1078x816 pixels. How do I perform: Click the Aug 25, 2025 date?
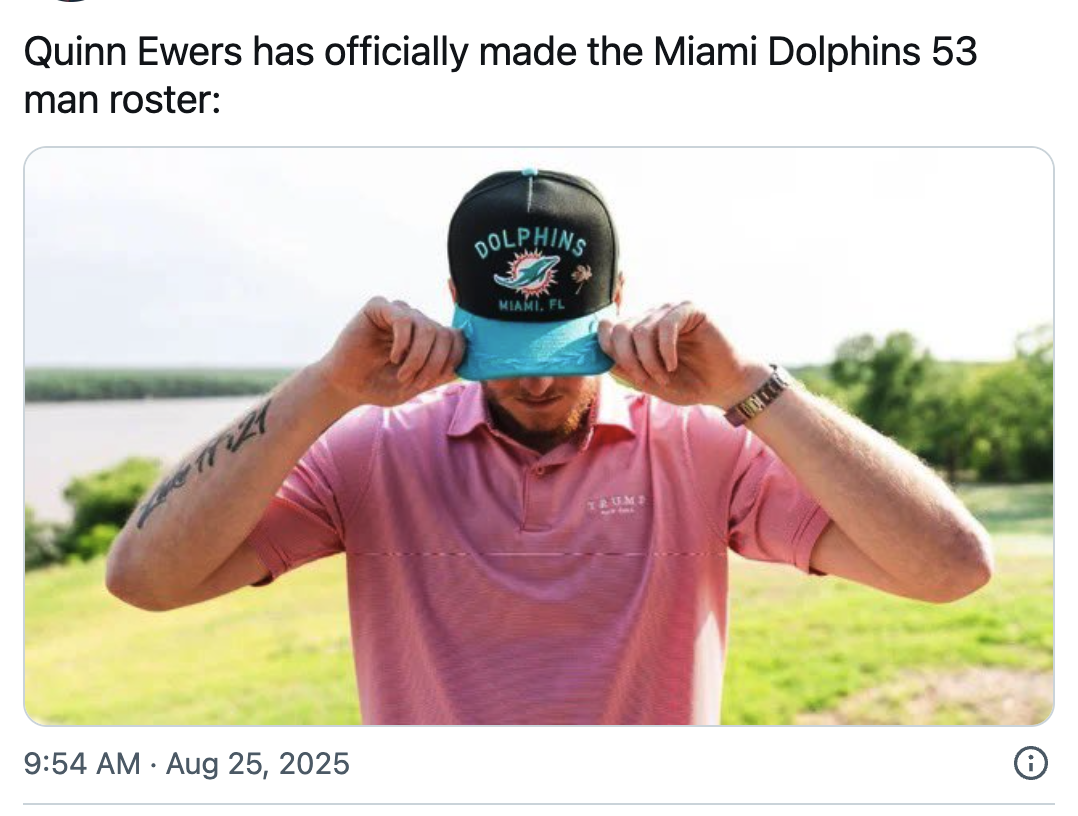point(258,764)
